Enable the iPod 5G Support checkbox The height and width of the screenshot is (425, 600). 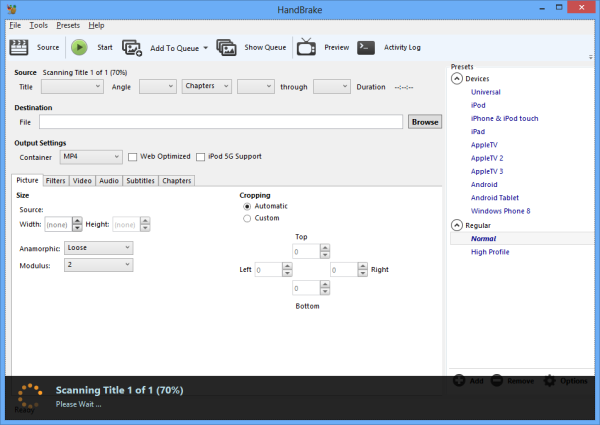pos(201,157)
